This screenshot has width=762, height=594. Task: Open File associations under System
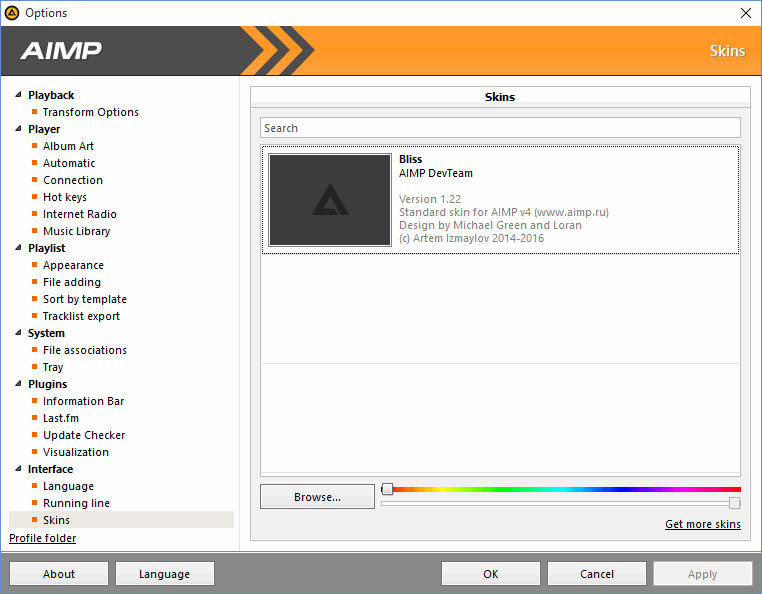click(84, 350)
